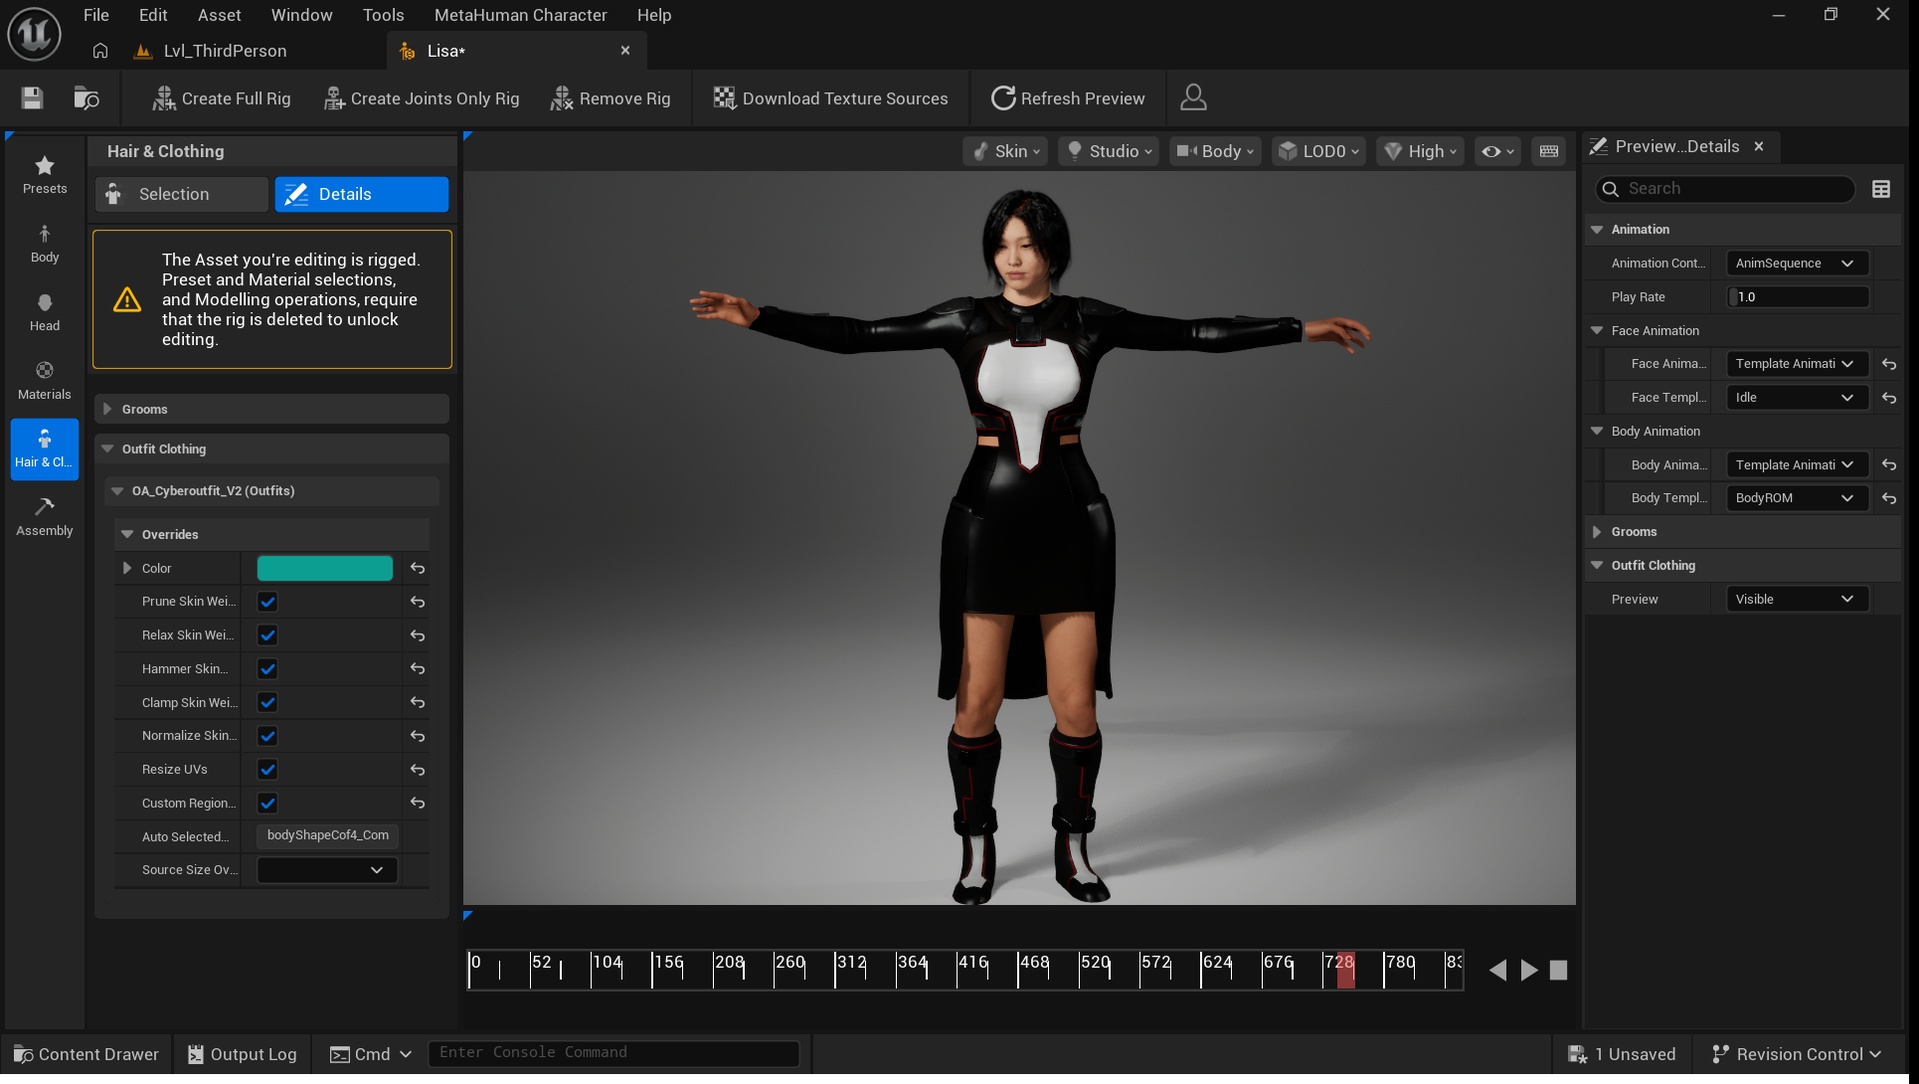Open Source Size Override dropdown
1919x1084 pixels.
pos(327,870)
